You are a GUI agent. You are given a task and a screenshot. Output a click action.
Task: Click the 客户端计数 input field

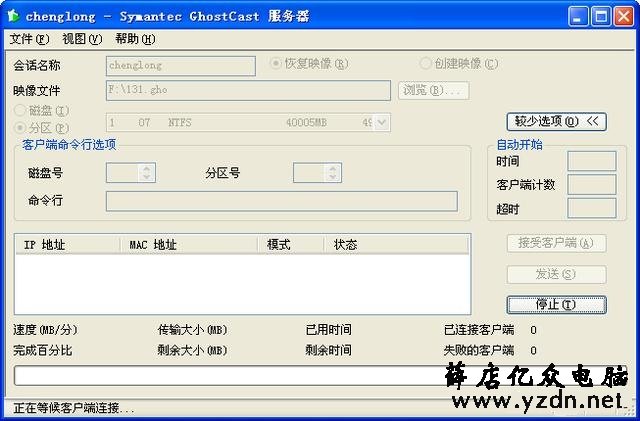tap(592, 185)
